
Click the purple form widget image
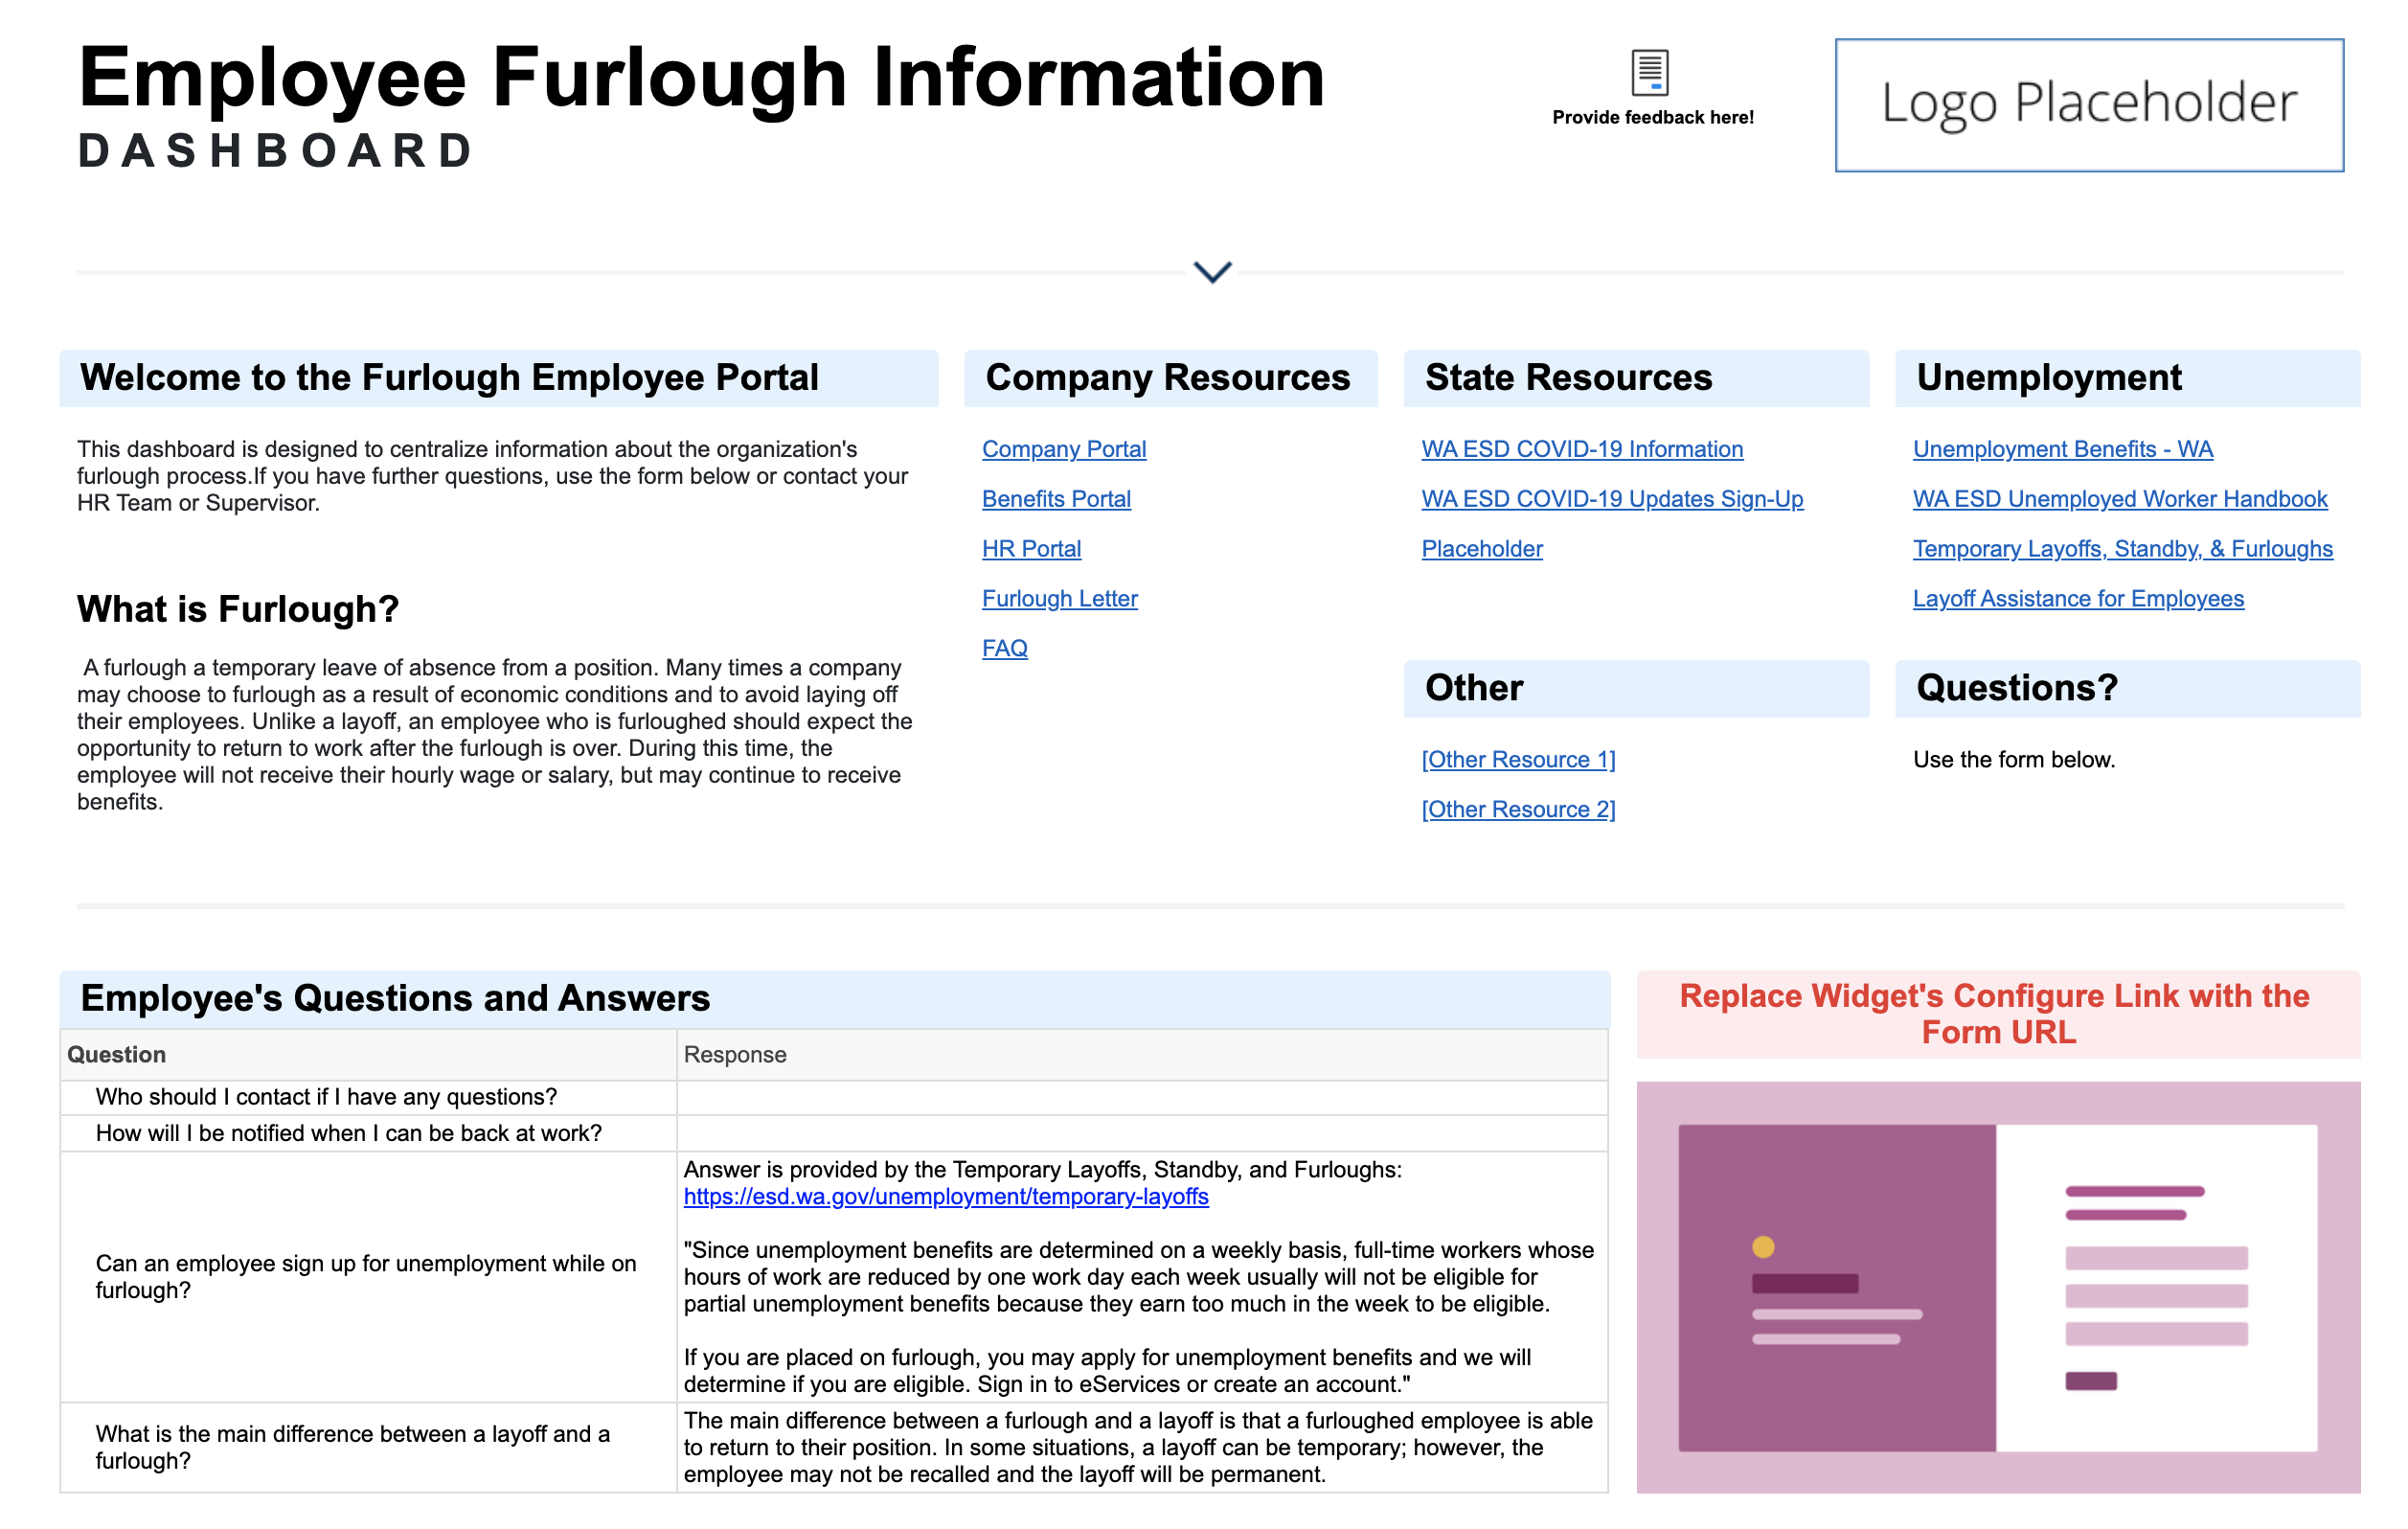pos(1997,1287)
